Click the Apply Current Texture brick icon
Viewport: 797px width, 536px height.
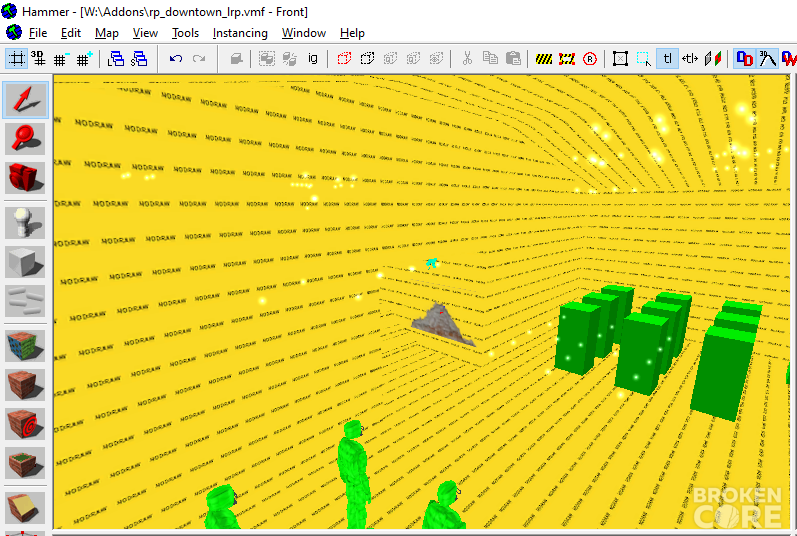(x=25, y=385)
